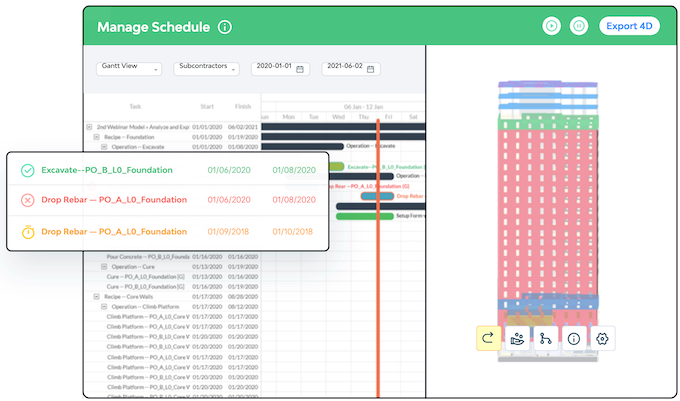This screenshot has width=680, height=401.
Task: Open the calendar for end date 2021-06-02
Action: pyautogui.click(x=370, y=69)
